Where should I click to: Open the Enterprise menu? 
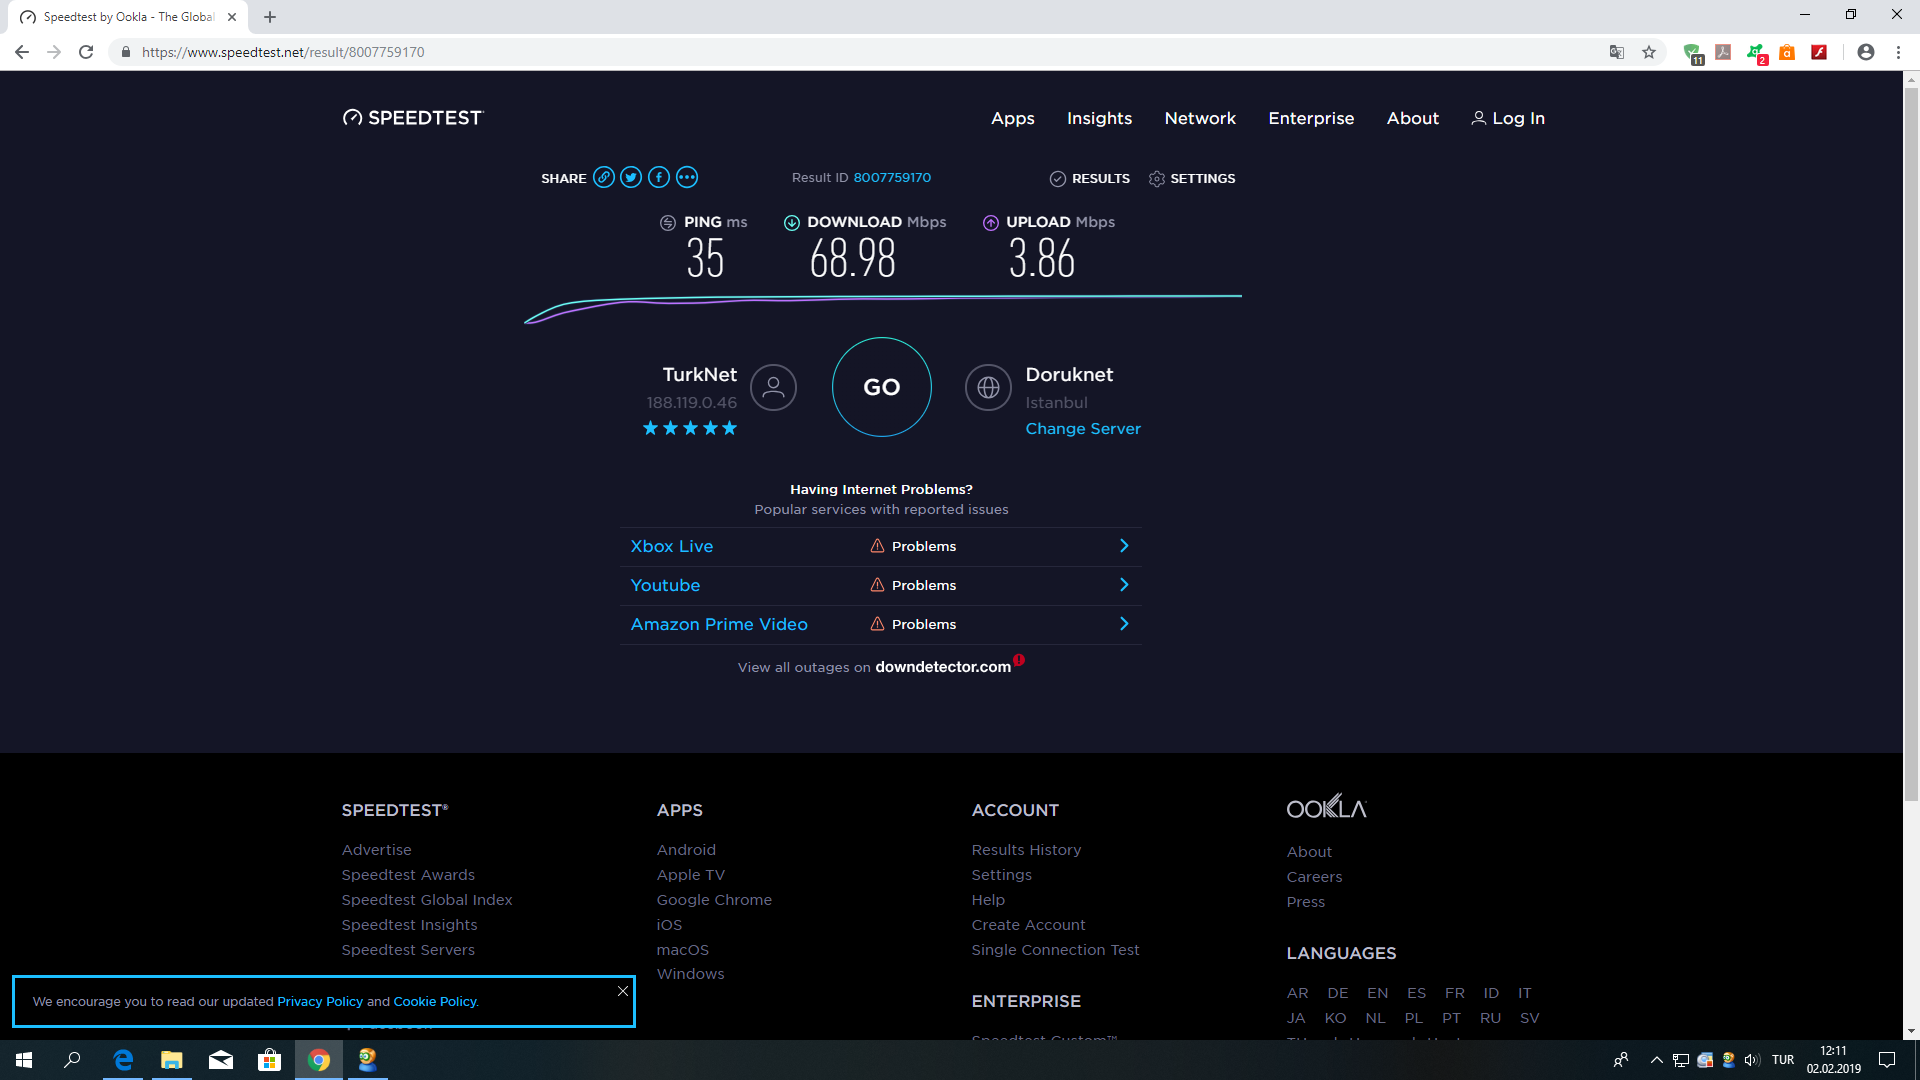[1311, 118]
